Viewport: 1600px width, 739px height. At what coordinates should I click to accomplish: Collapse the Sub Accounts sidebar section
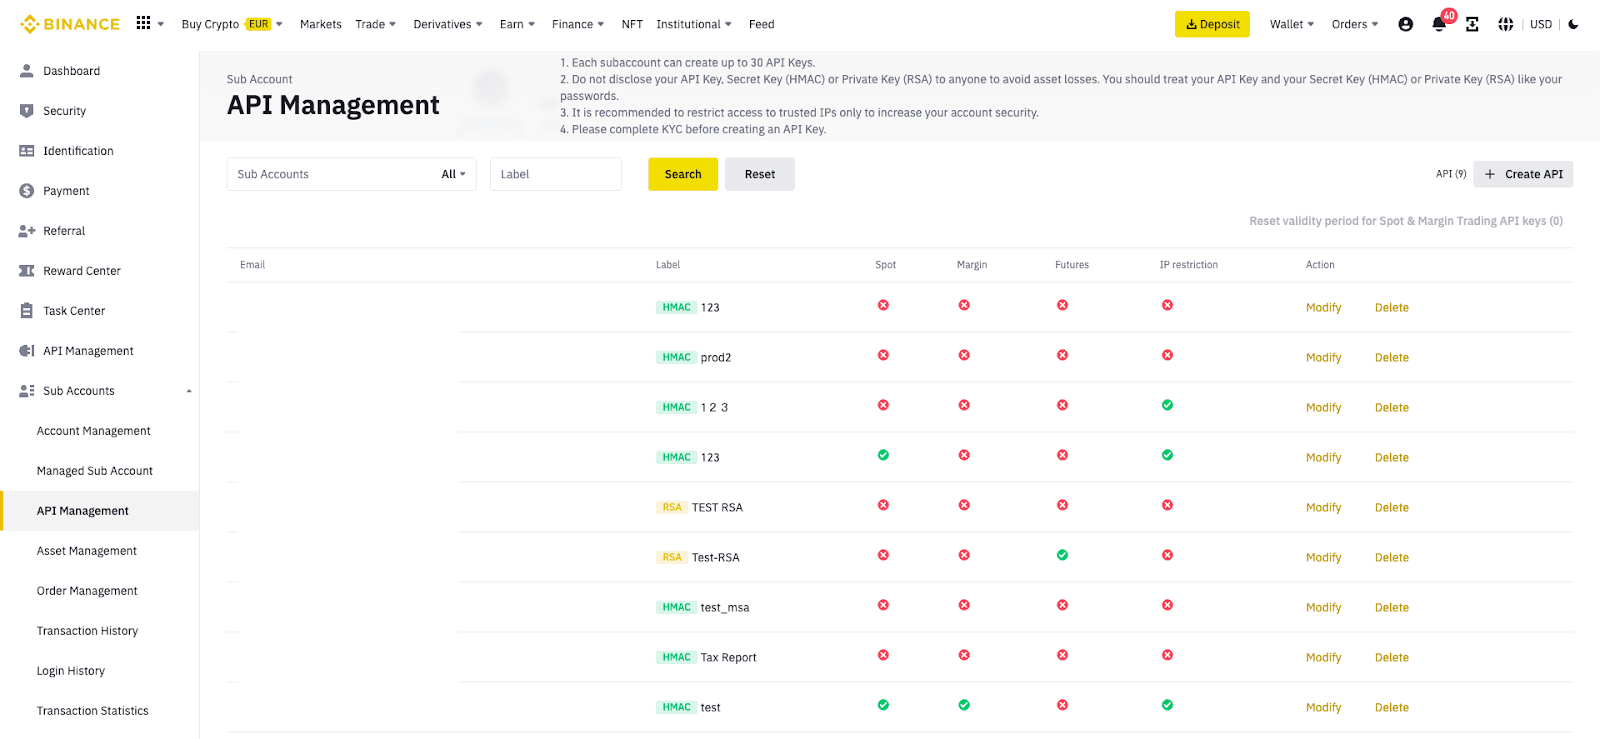tap(189, 391)
